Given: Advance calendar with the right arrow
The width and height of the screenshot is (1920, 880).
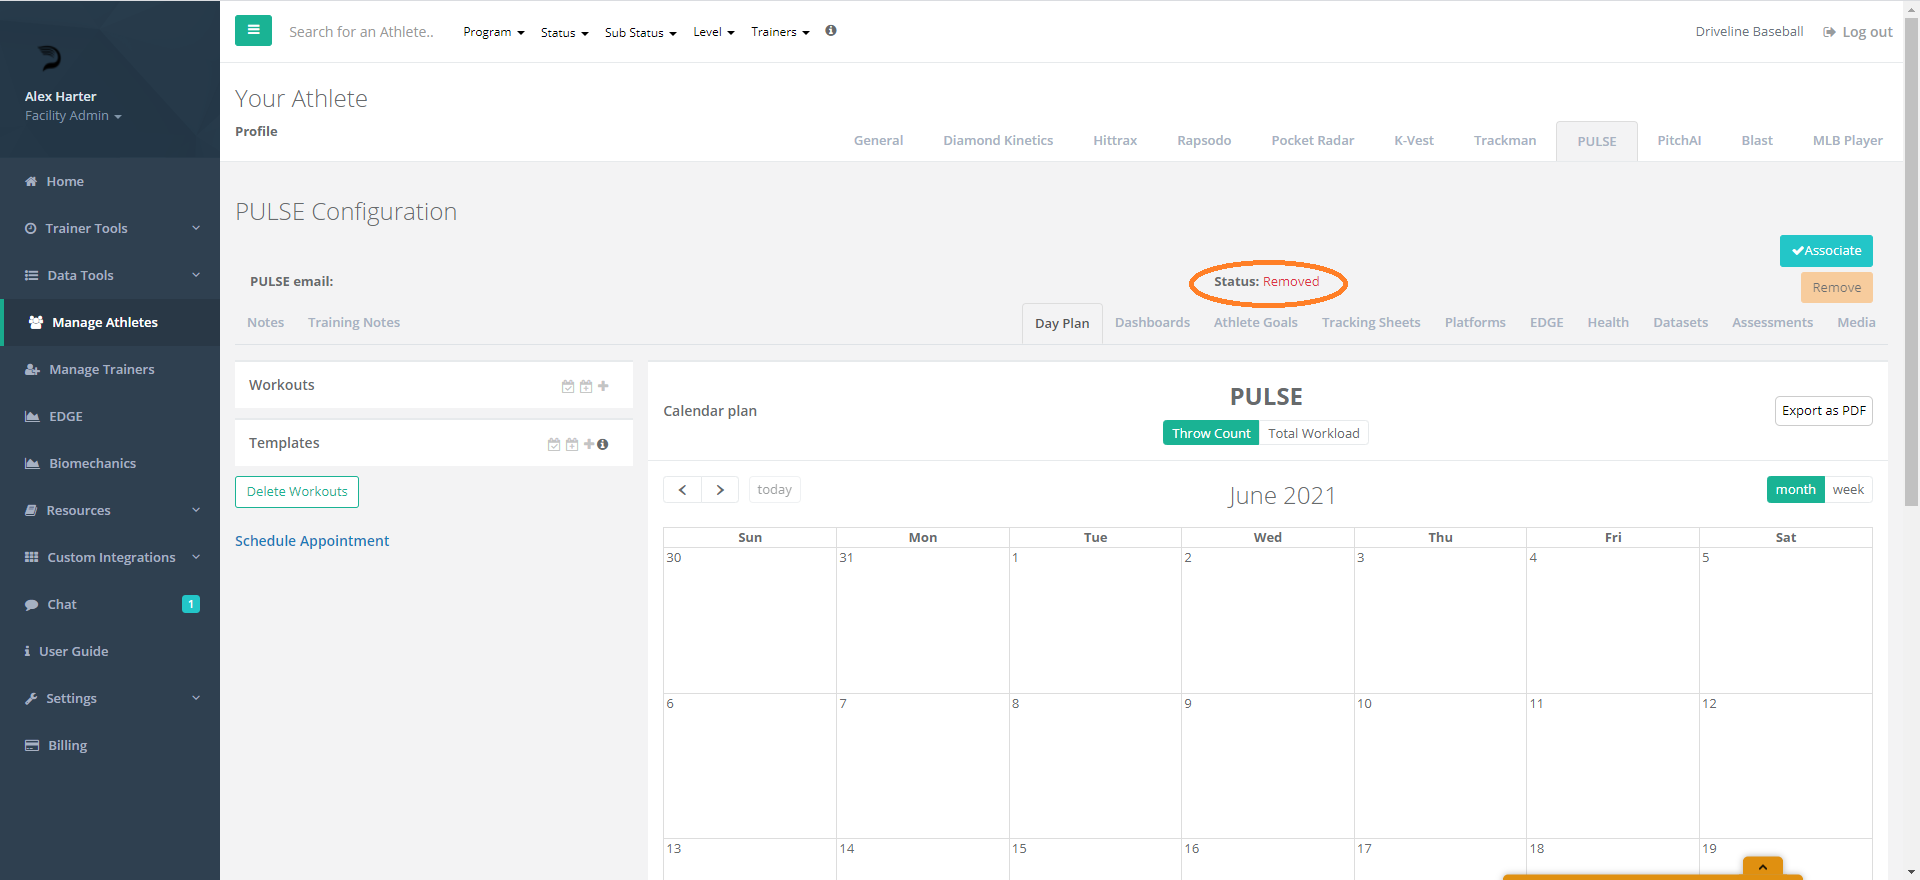Looking at the screenshot, I should point(720,490).
